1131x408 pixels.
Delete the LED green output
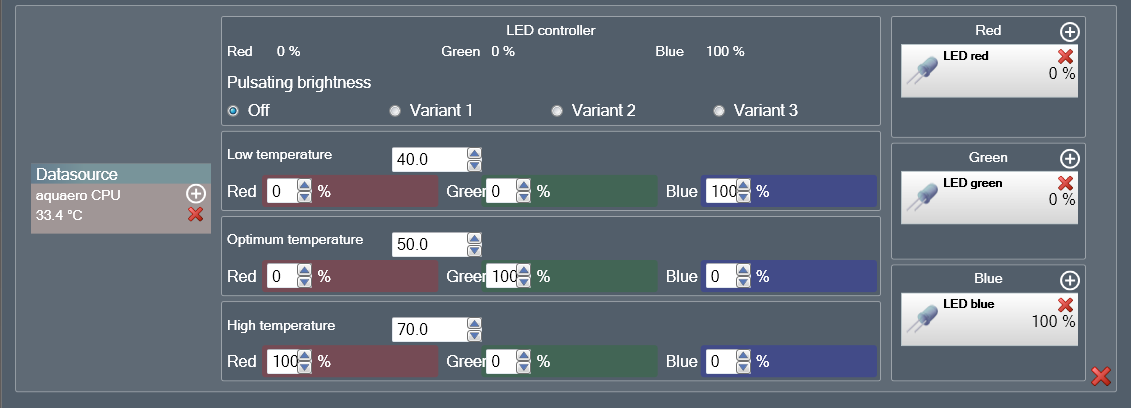point(1066,183)
